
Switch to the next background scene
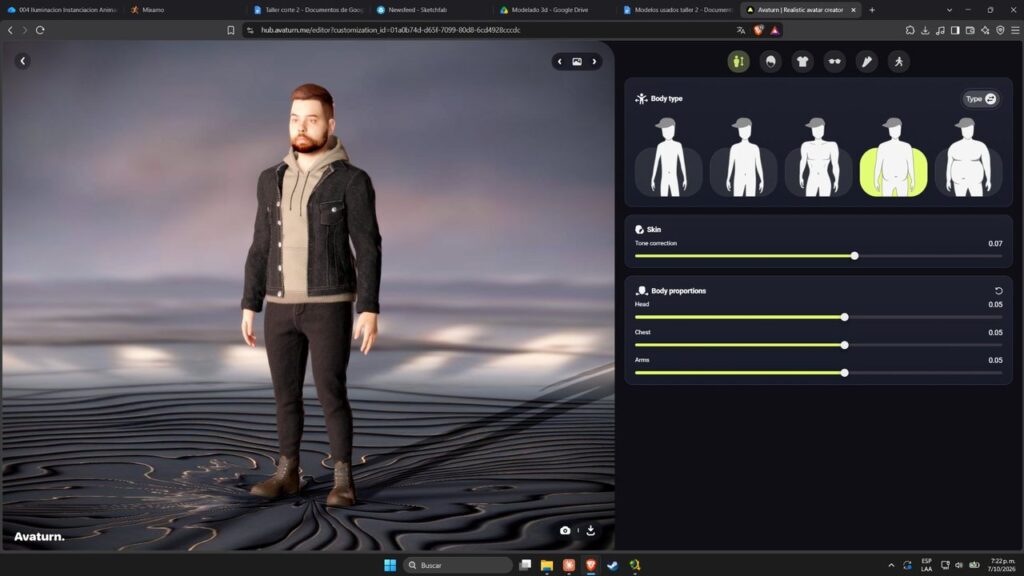pyautogui.click(x=594, y=61)
